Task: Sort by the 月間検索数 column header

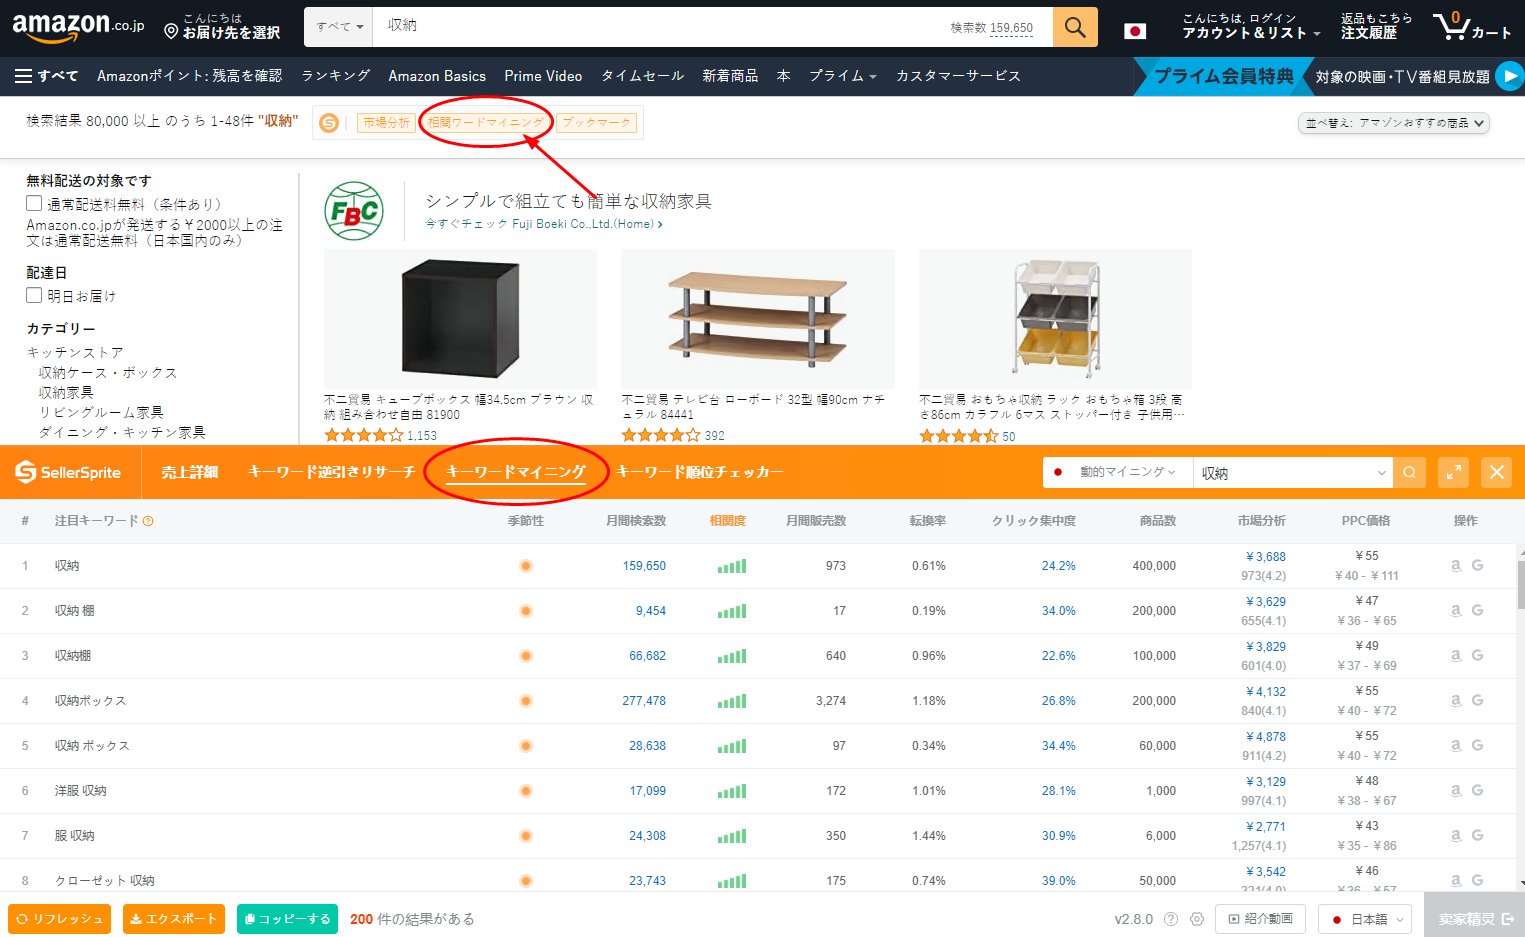Action: click(636, 521)
